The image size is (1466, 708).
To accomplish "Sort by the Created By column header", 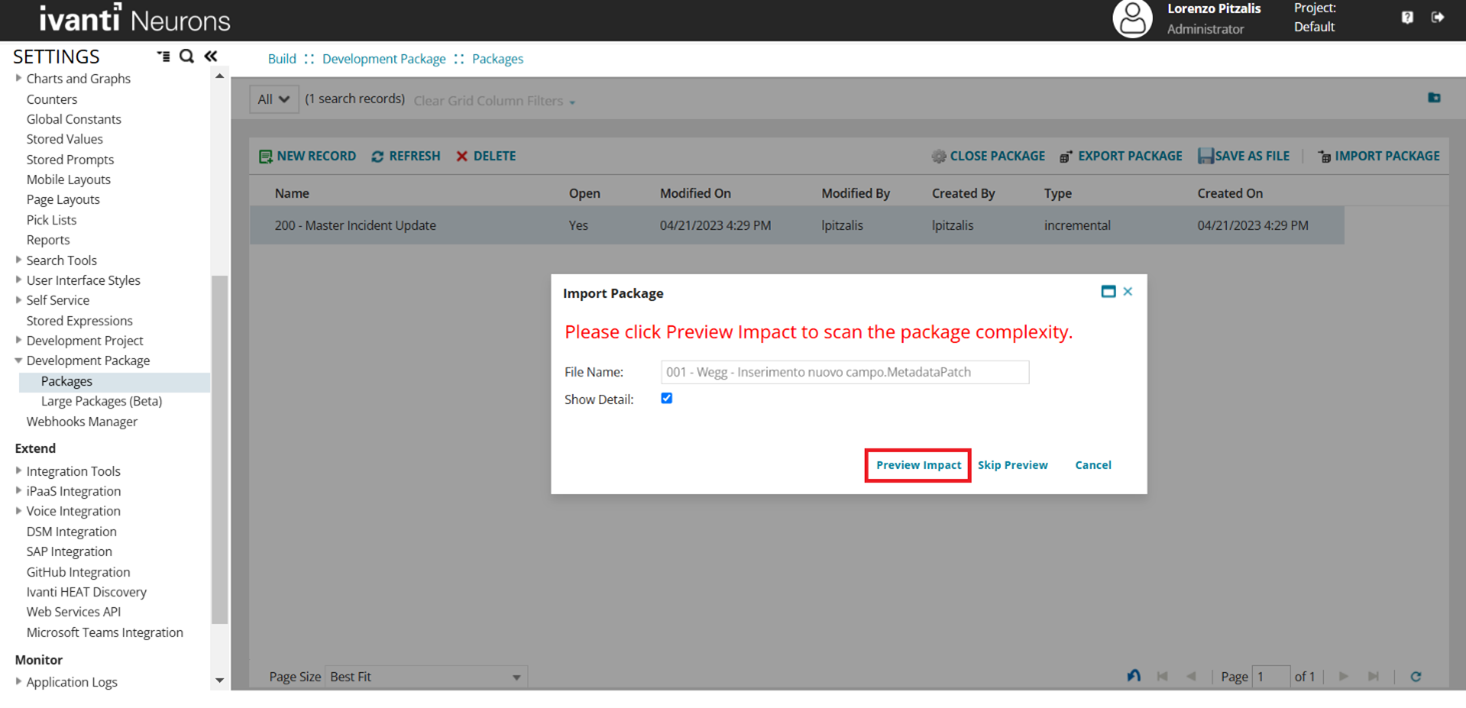I will coord(963,193).
